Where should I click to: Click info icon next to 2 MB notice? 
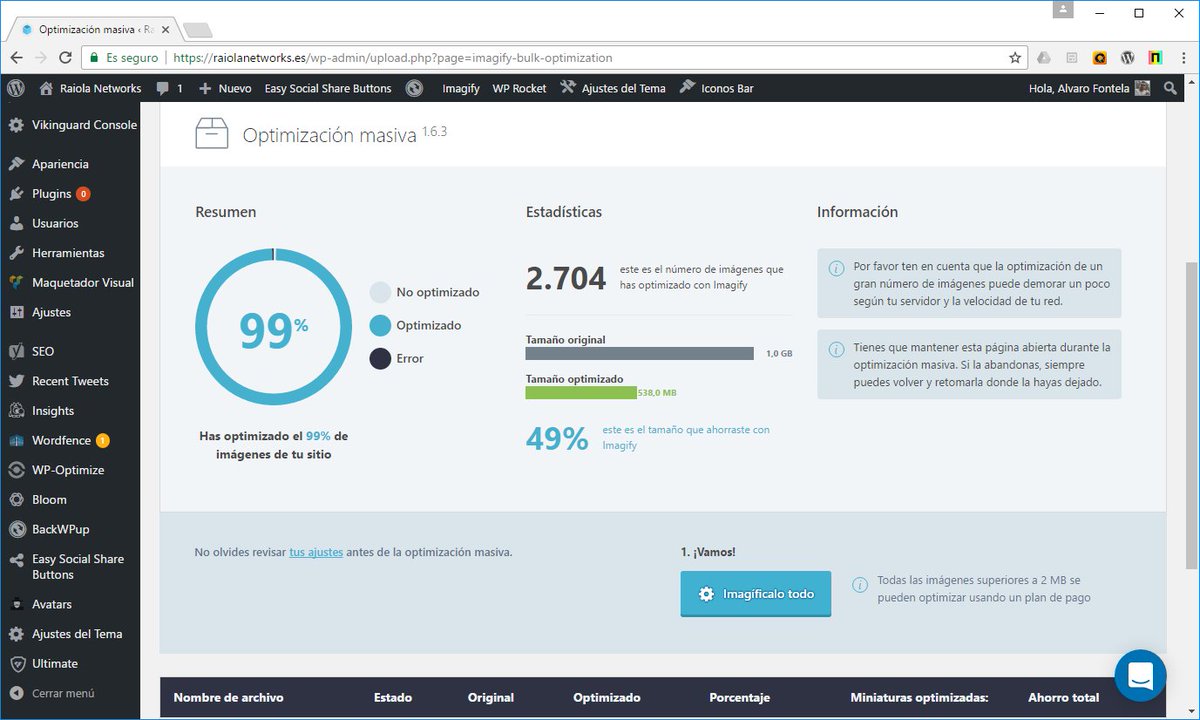pyautogui.click(x=859, y=585)
